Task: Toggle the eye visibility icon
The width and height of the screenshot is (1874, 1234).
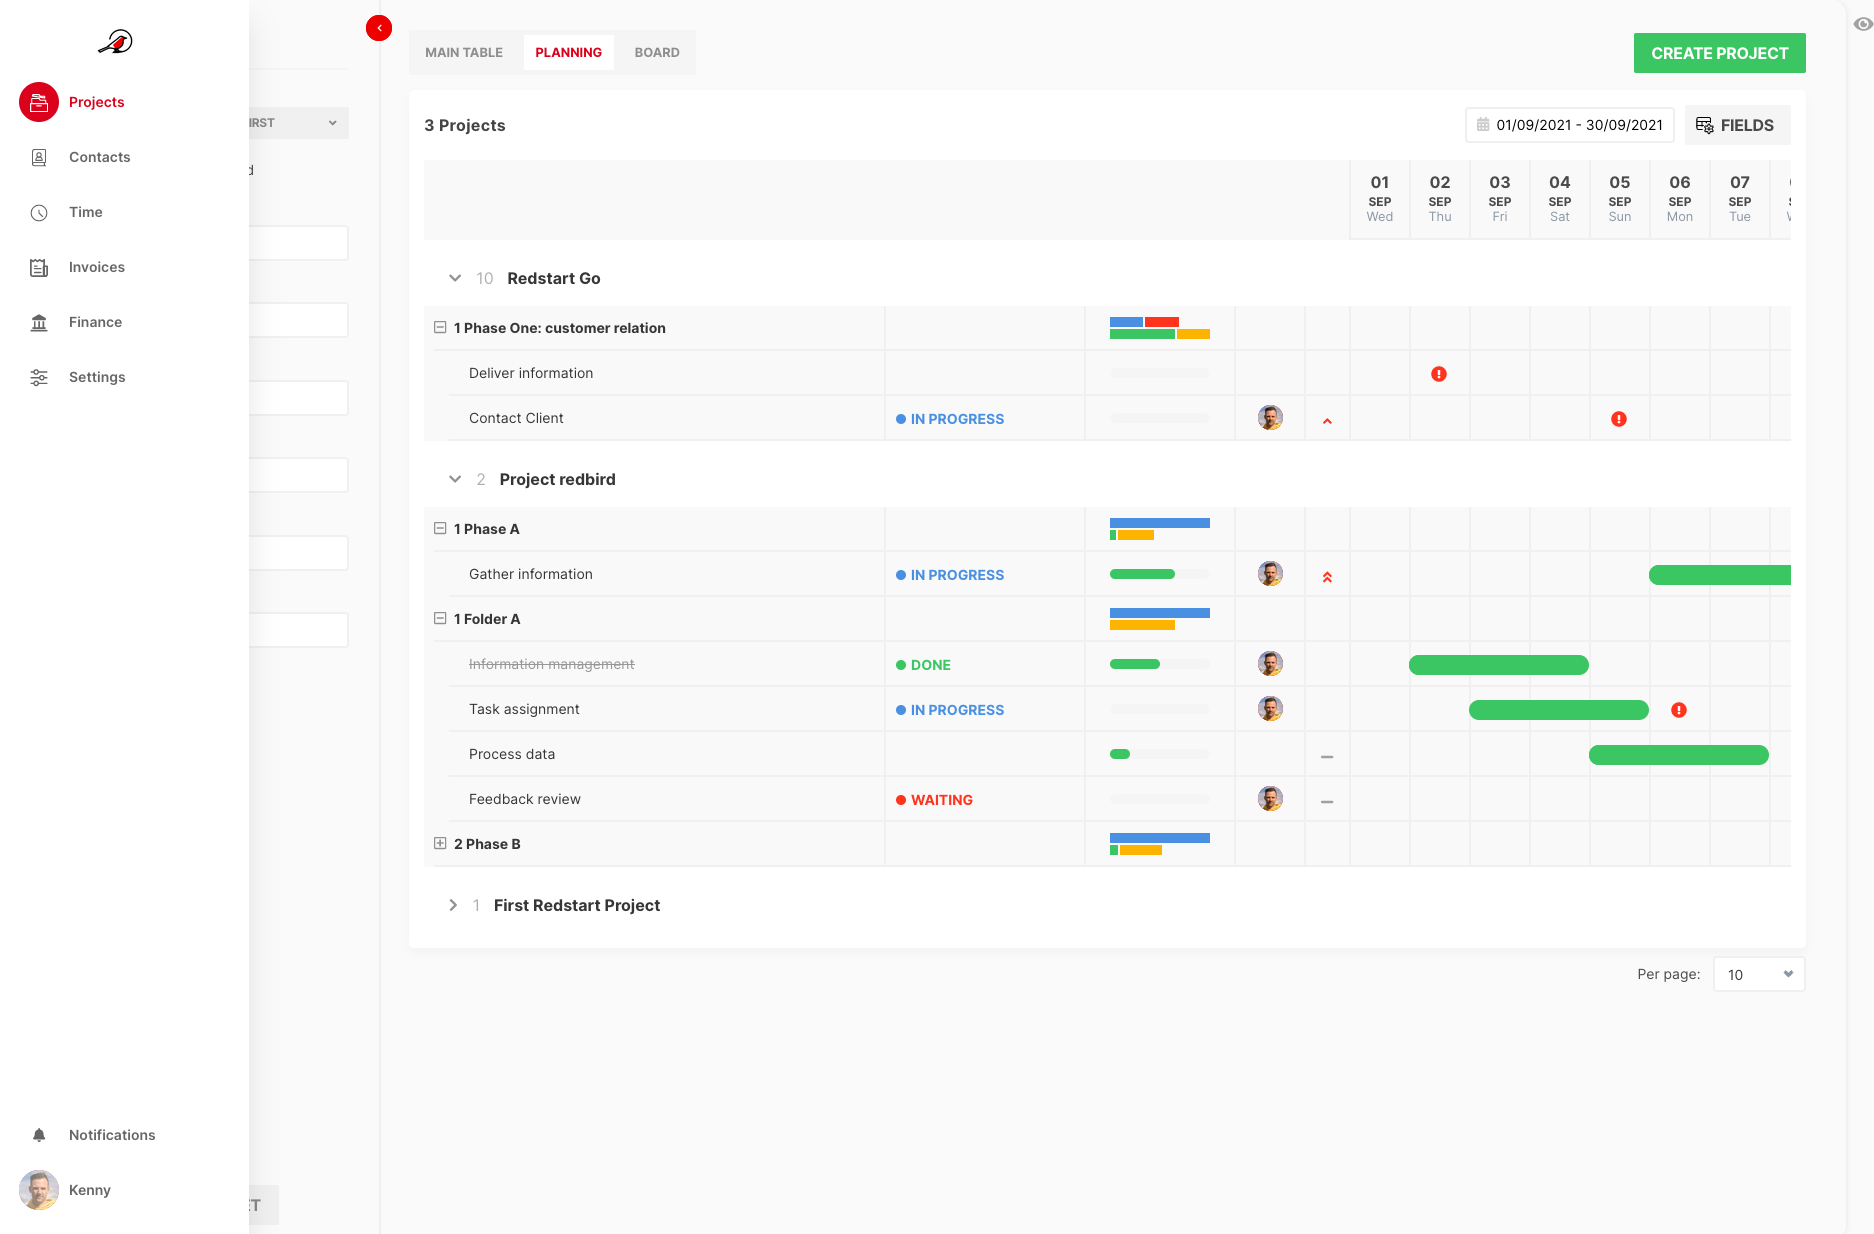Action: 1862,24
